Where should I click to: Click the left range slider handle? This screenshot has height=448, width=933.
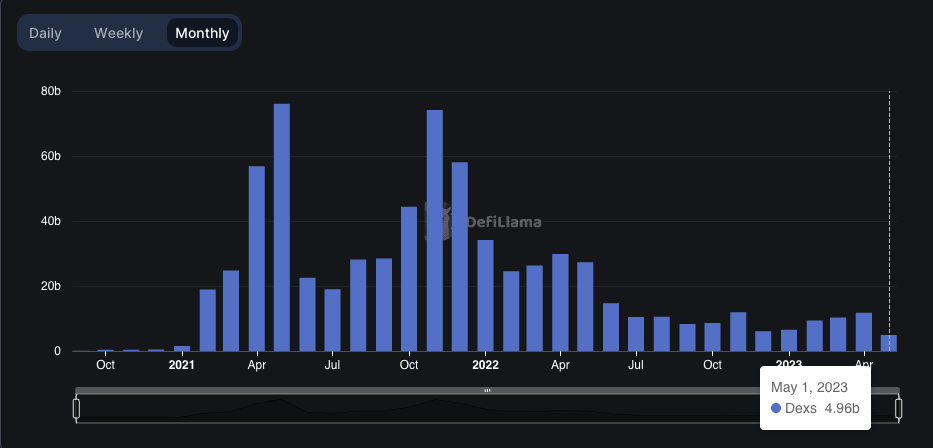tap(76, 408)
